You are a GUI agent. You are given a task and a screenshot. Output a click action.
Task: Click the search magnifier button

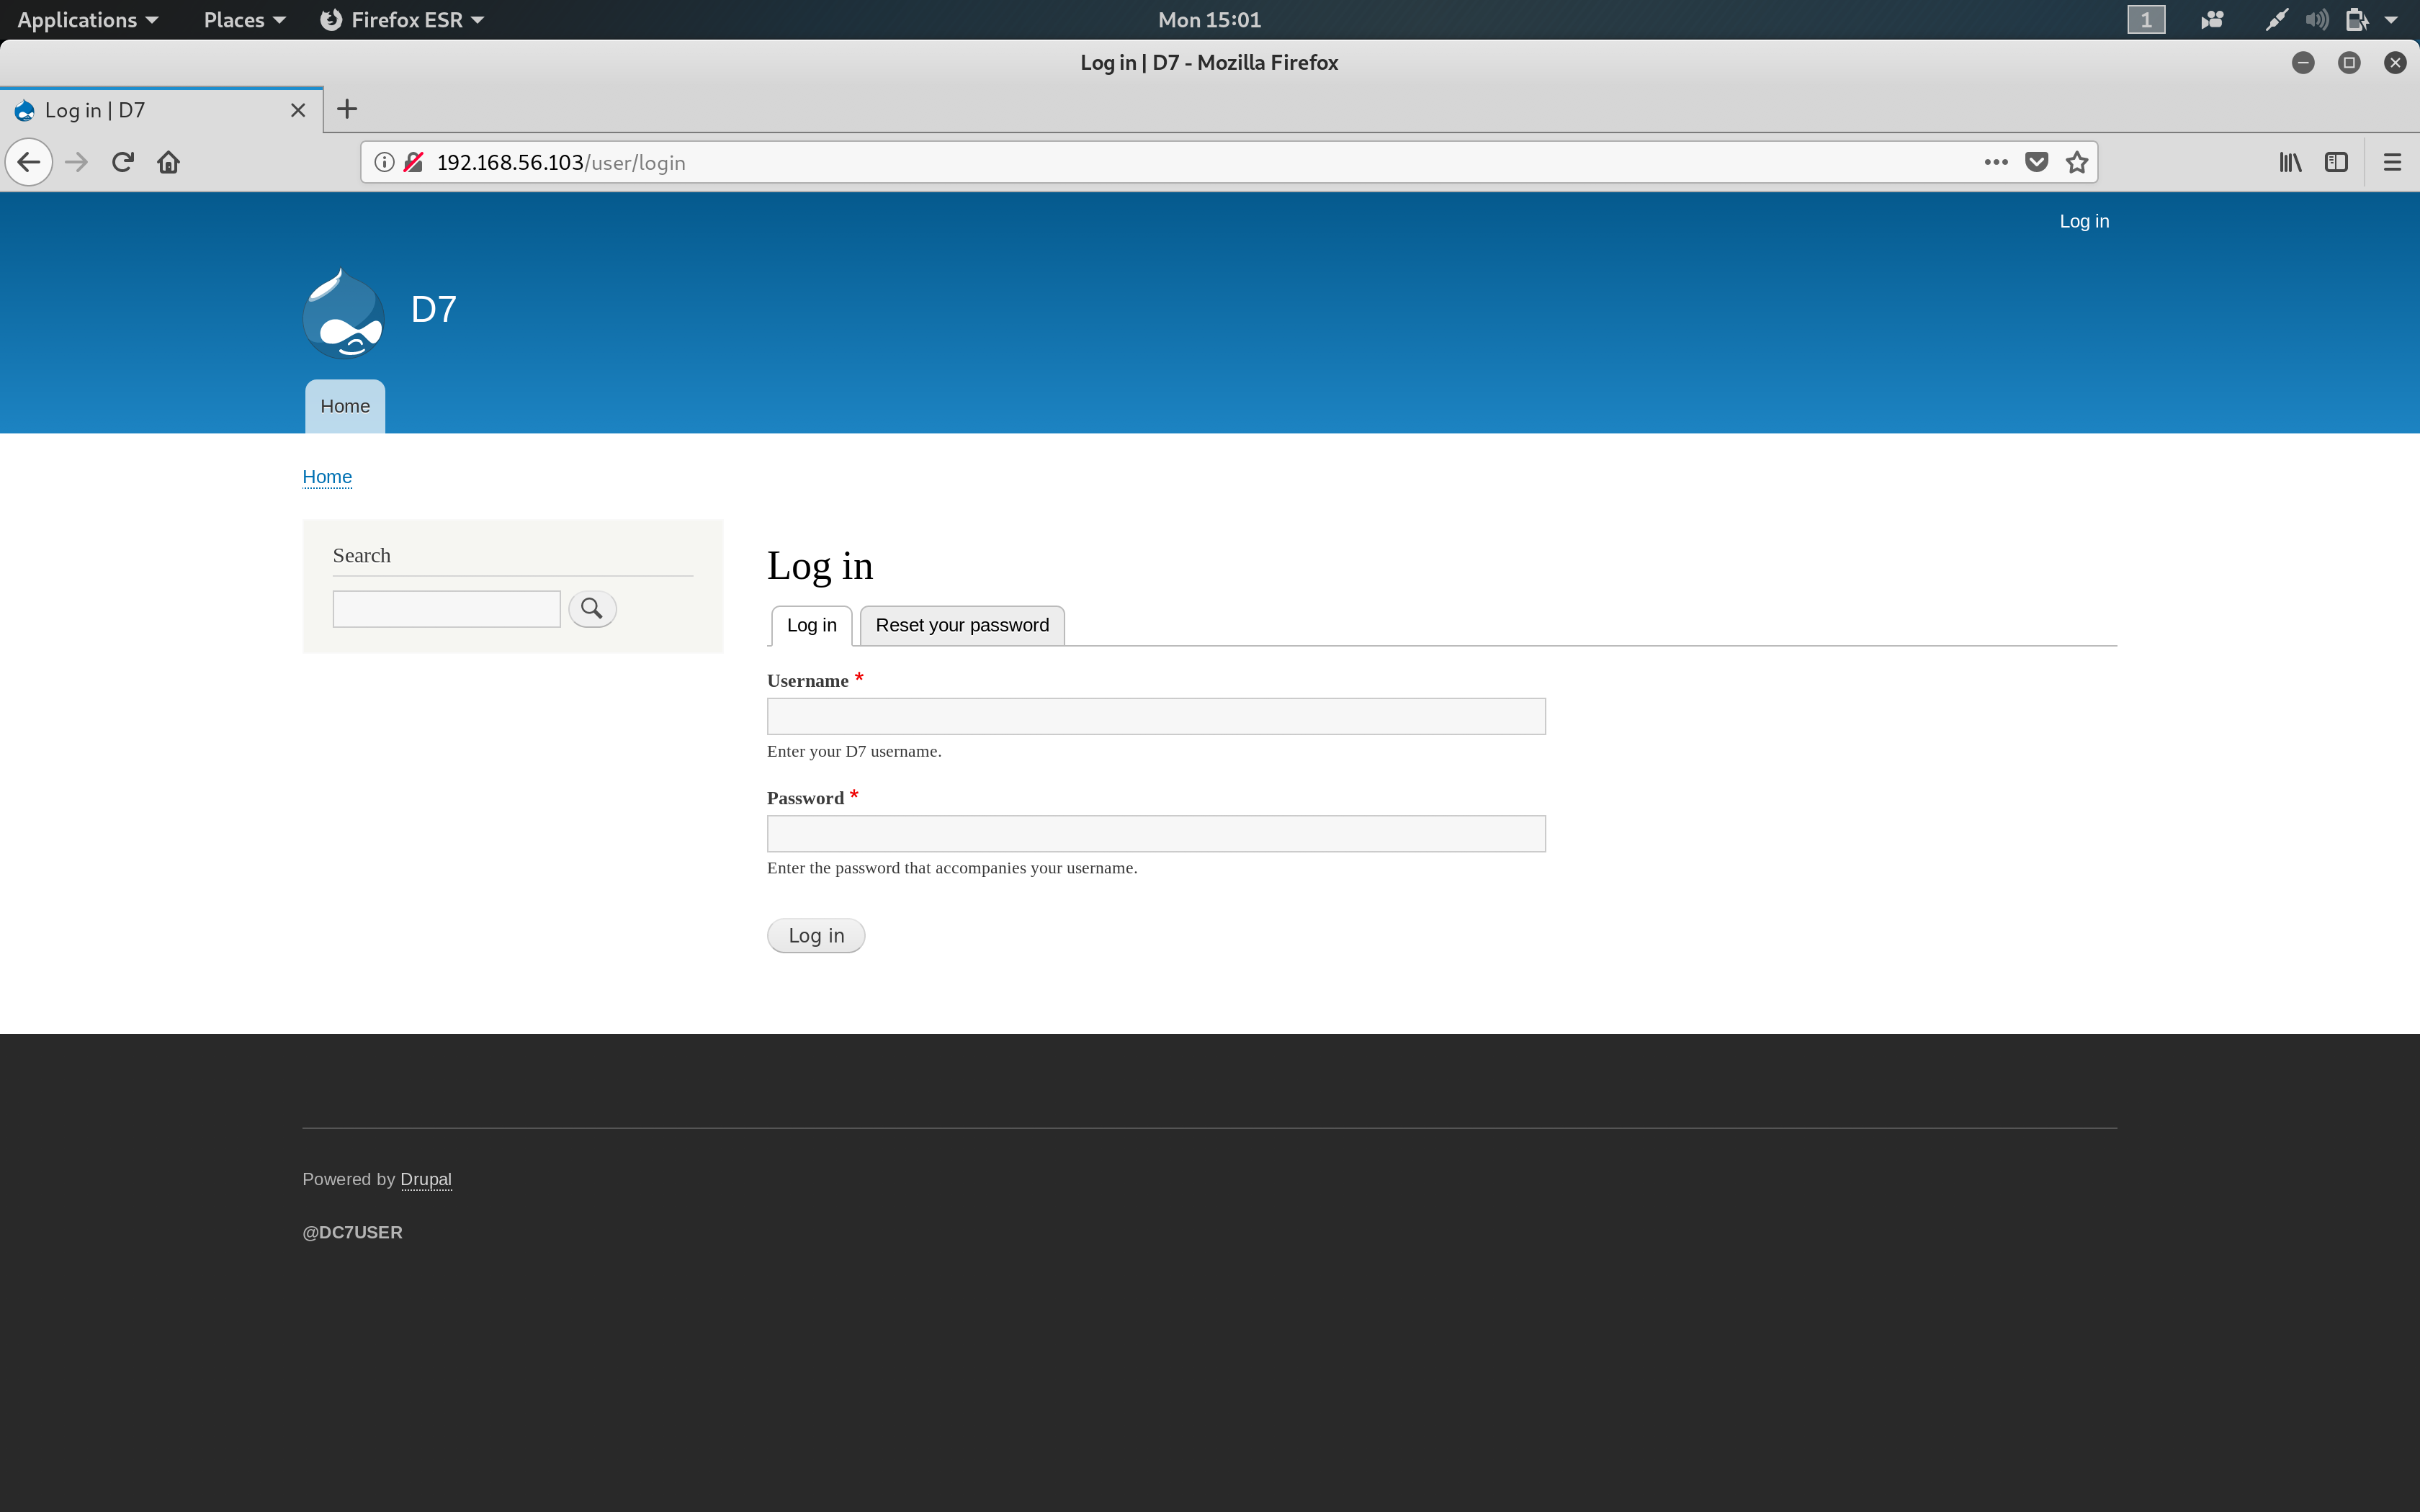click(x=592, y=608)
